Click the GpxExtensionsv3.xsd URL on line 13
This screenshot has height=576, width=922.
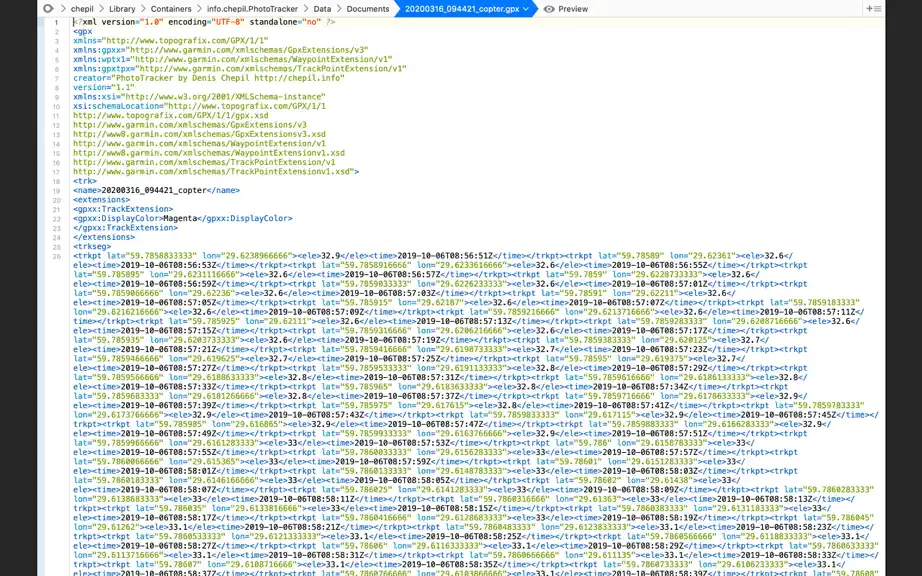click(199, 135)
